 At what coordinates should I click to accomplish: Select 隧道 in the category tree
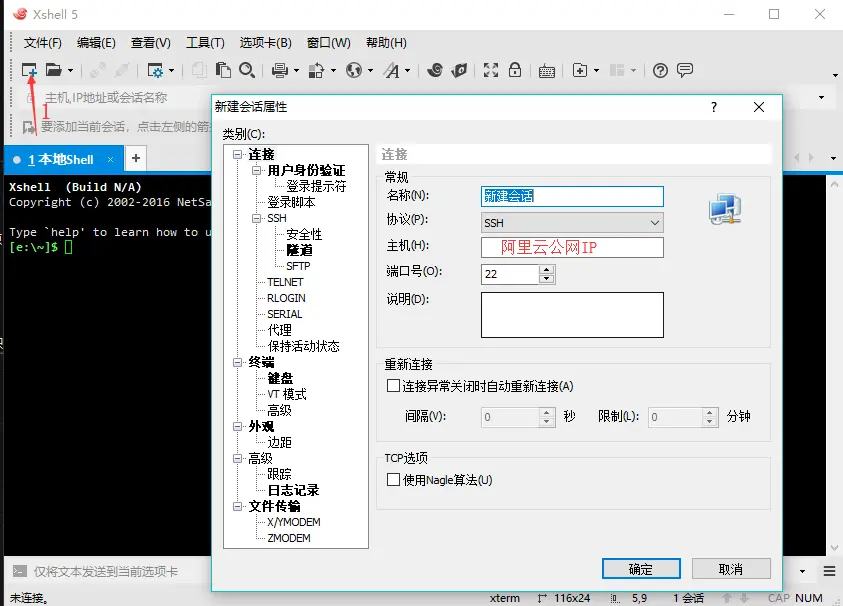pos(299,250)
